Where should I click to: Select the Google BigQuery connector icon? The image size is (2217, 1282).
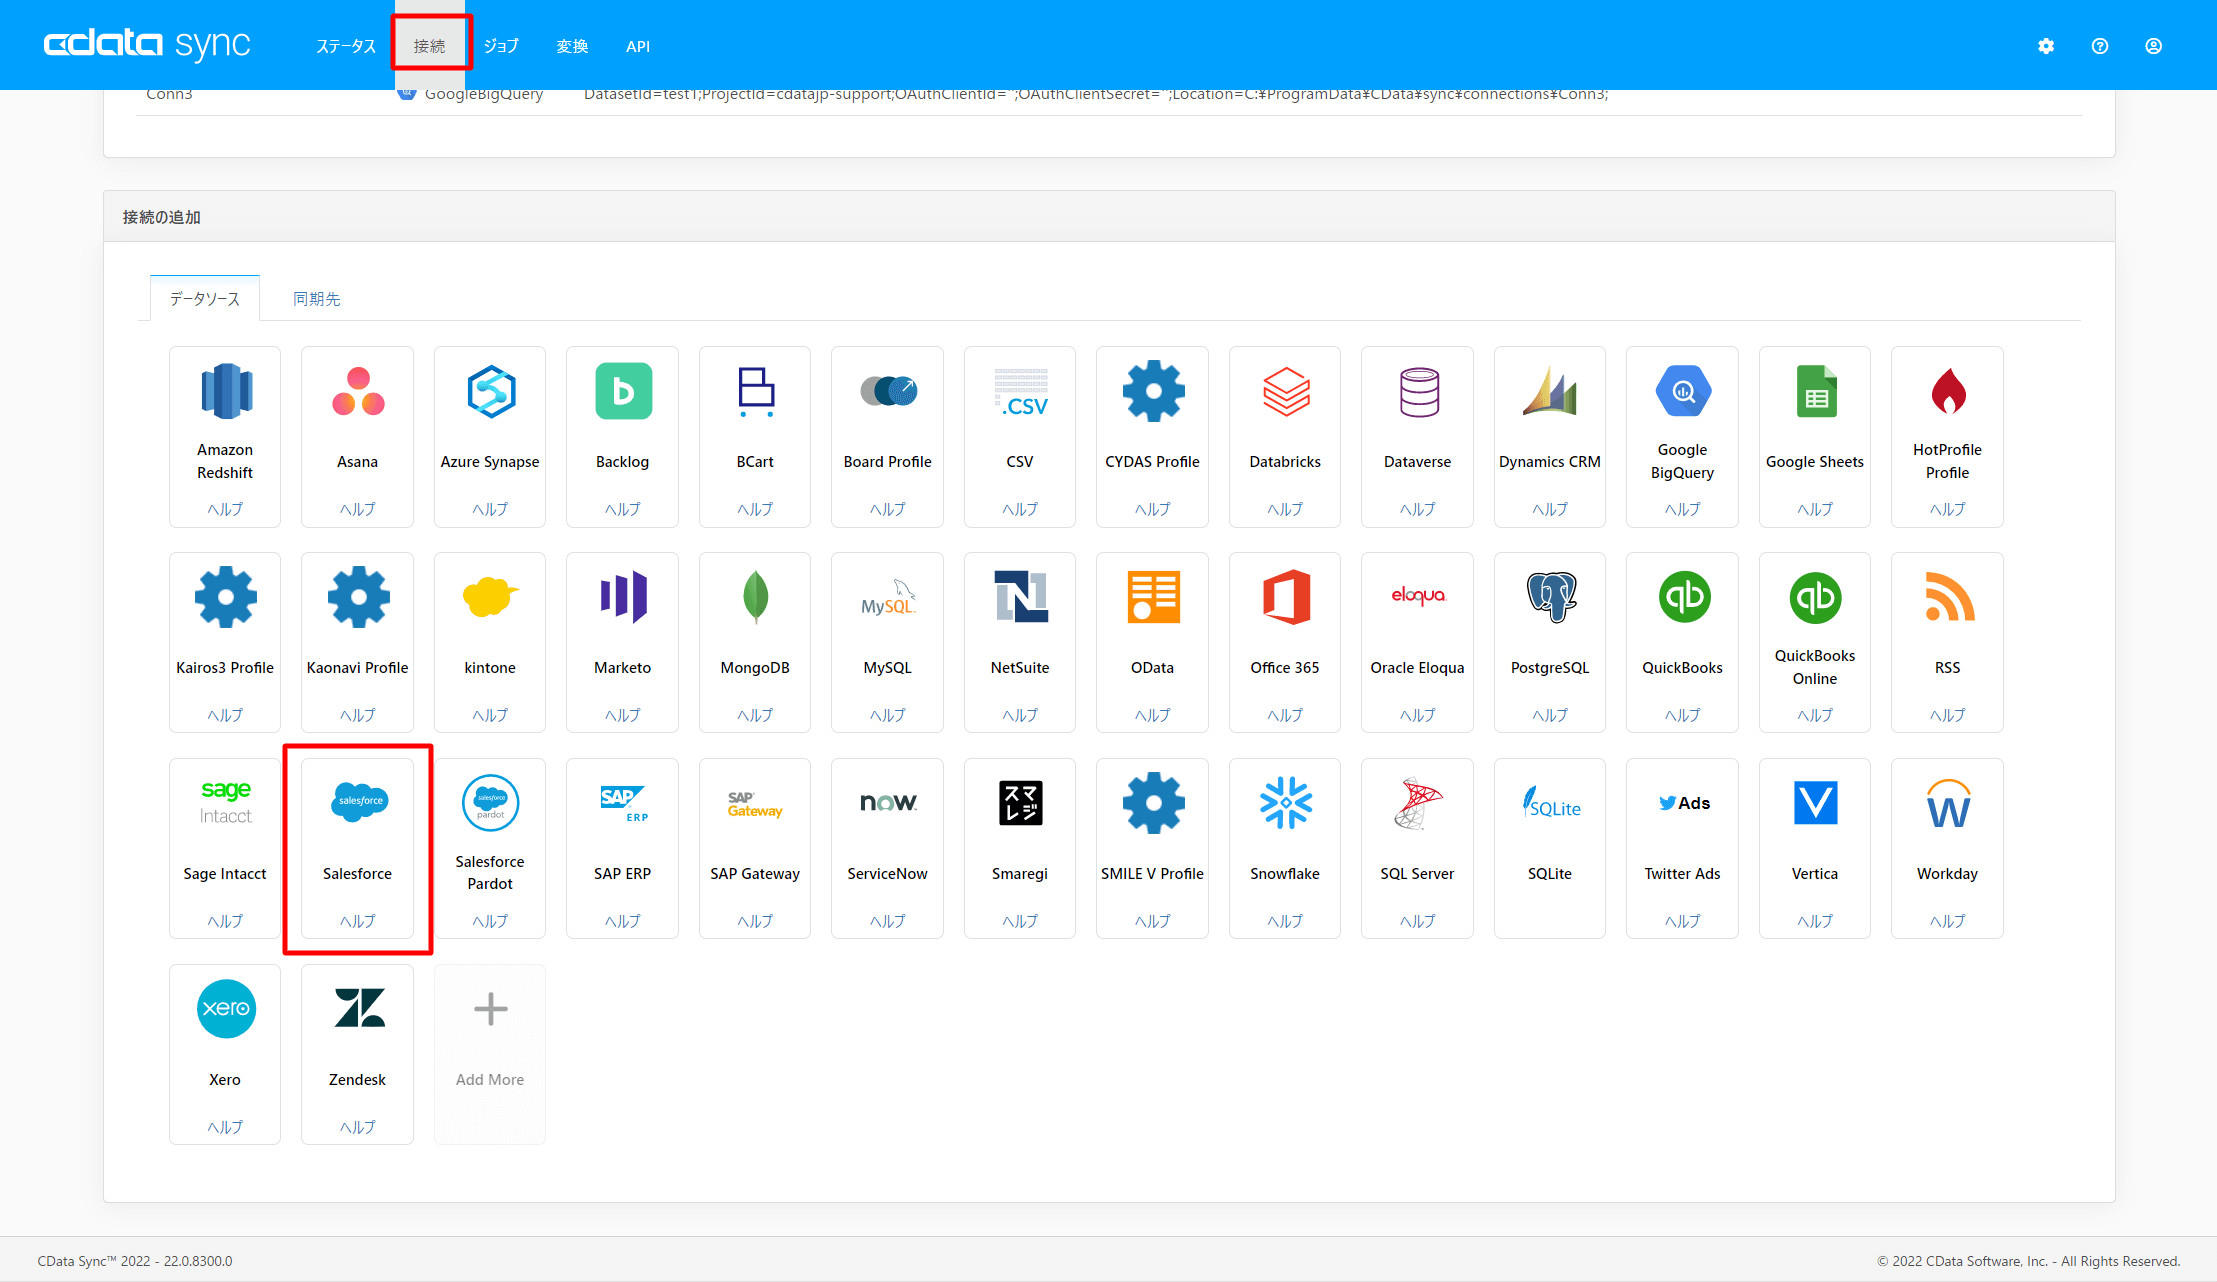pyautogui.click(x=1682, y=391)
